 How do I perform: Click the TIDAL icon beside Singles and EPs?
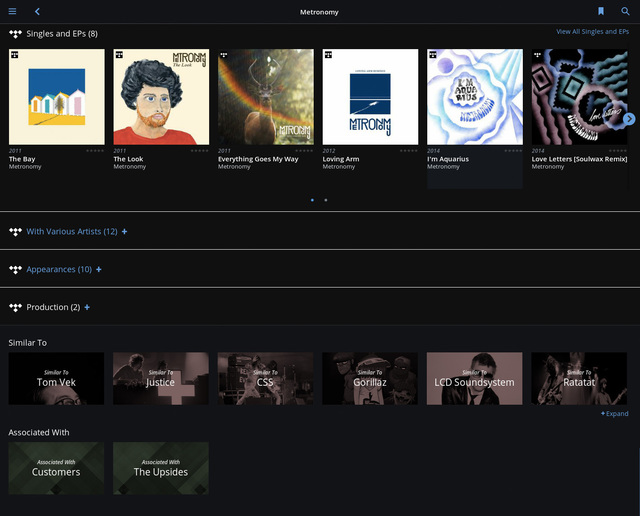tap(15, 33)
